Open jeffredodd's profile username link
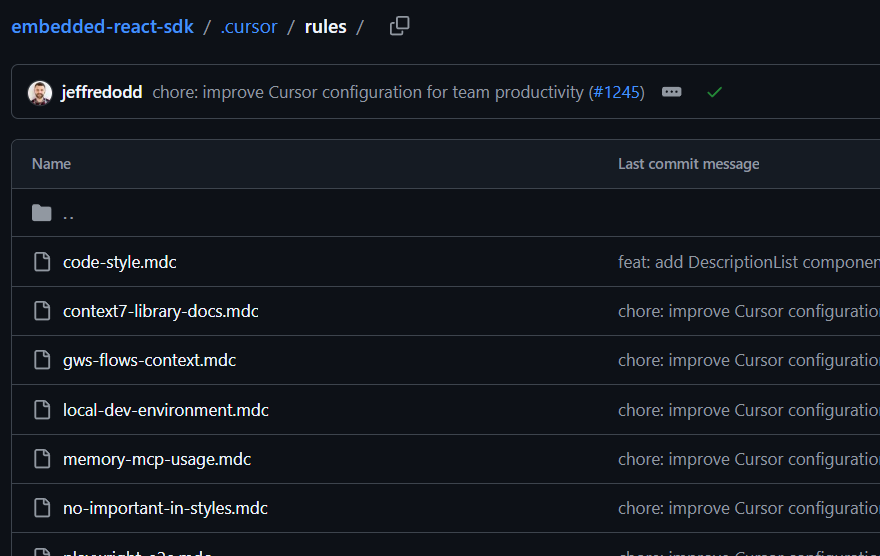The width and height of the screenshot is (880, 556). pyautogui.click(x=101, y=92)
